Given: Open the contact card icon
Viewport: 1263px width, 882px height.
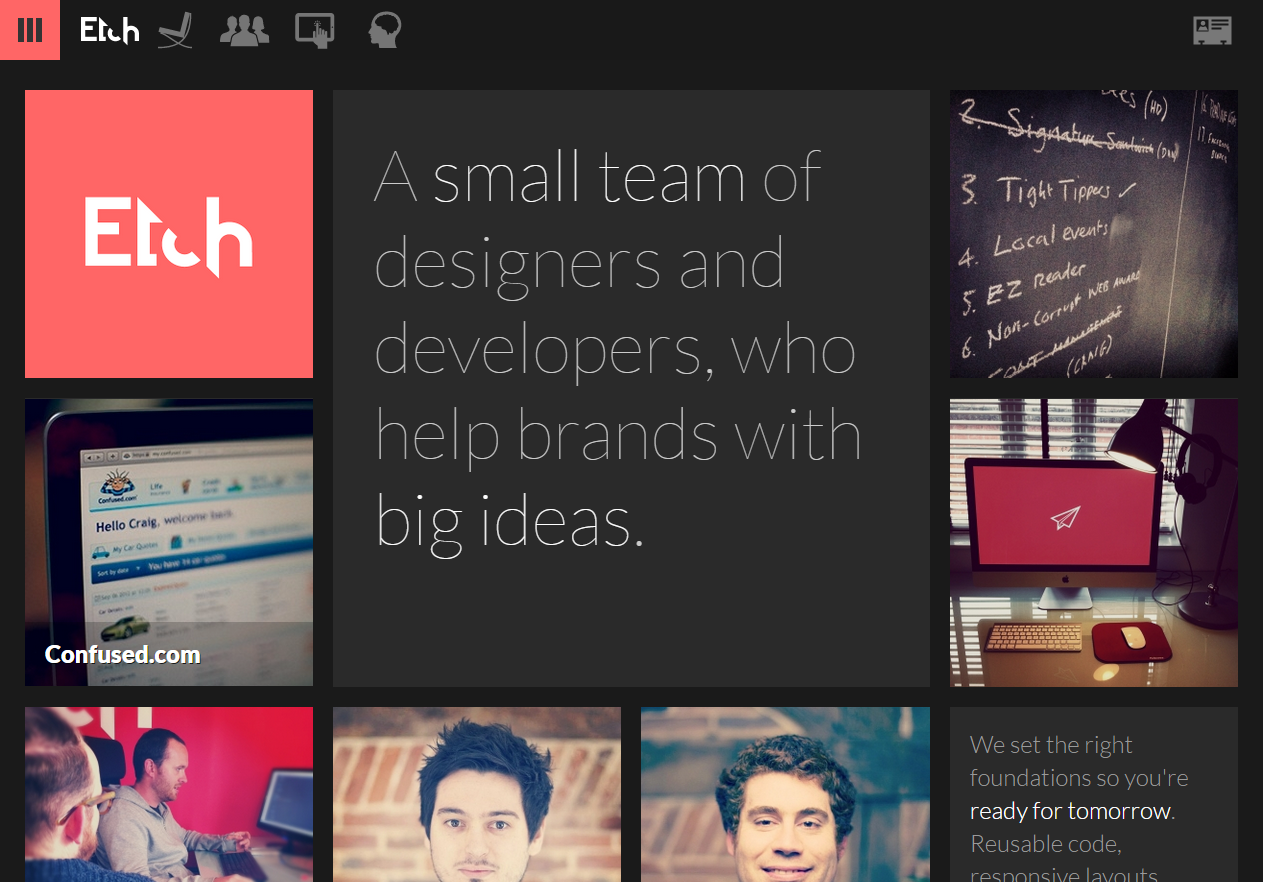Looking at the screenshot, I should pyautogui.click(x=1212, y=30).
